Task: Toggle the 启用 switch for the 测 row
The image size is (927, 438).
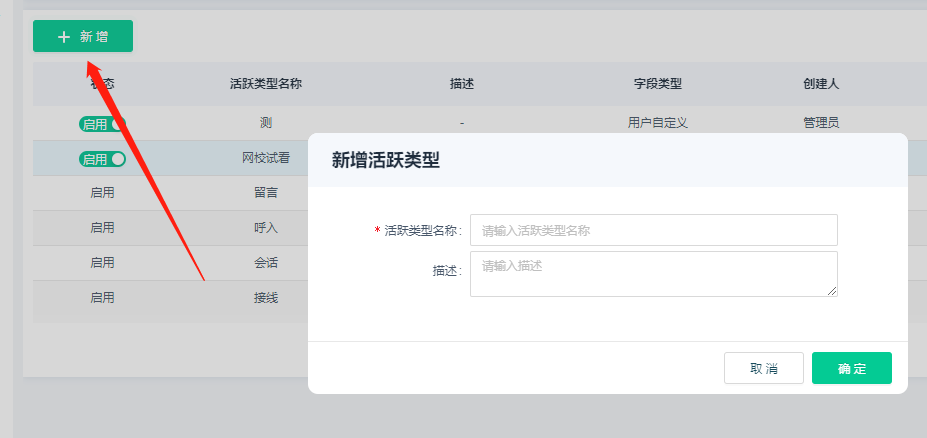Action: pyautogui.click(x=102, y=124)
